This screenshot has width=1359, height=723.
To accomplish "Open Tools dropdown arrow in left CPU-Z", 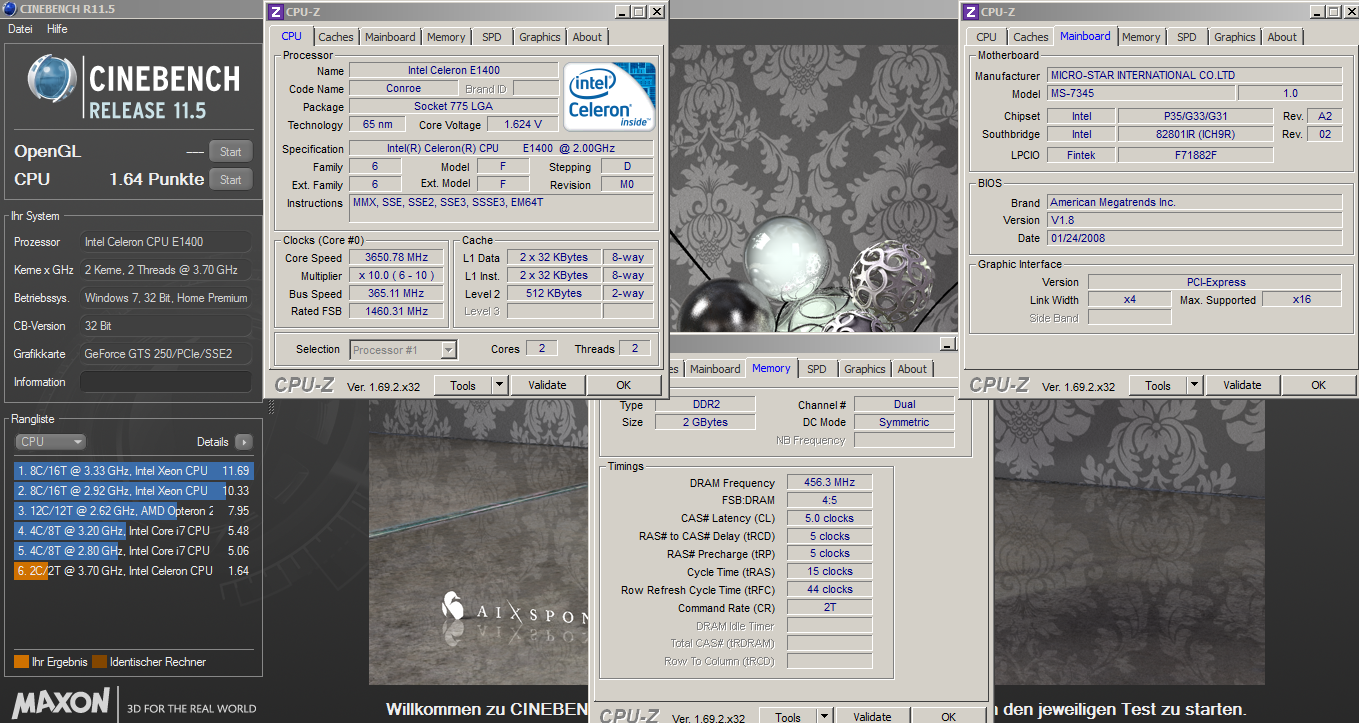I will (x=498, y=385).
